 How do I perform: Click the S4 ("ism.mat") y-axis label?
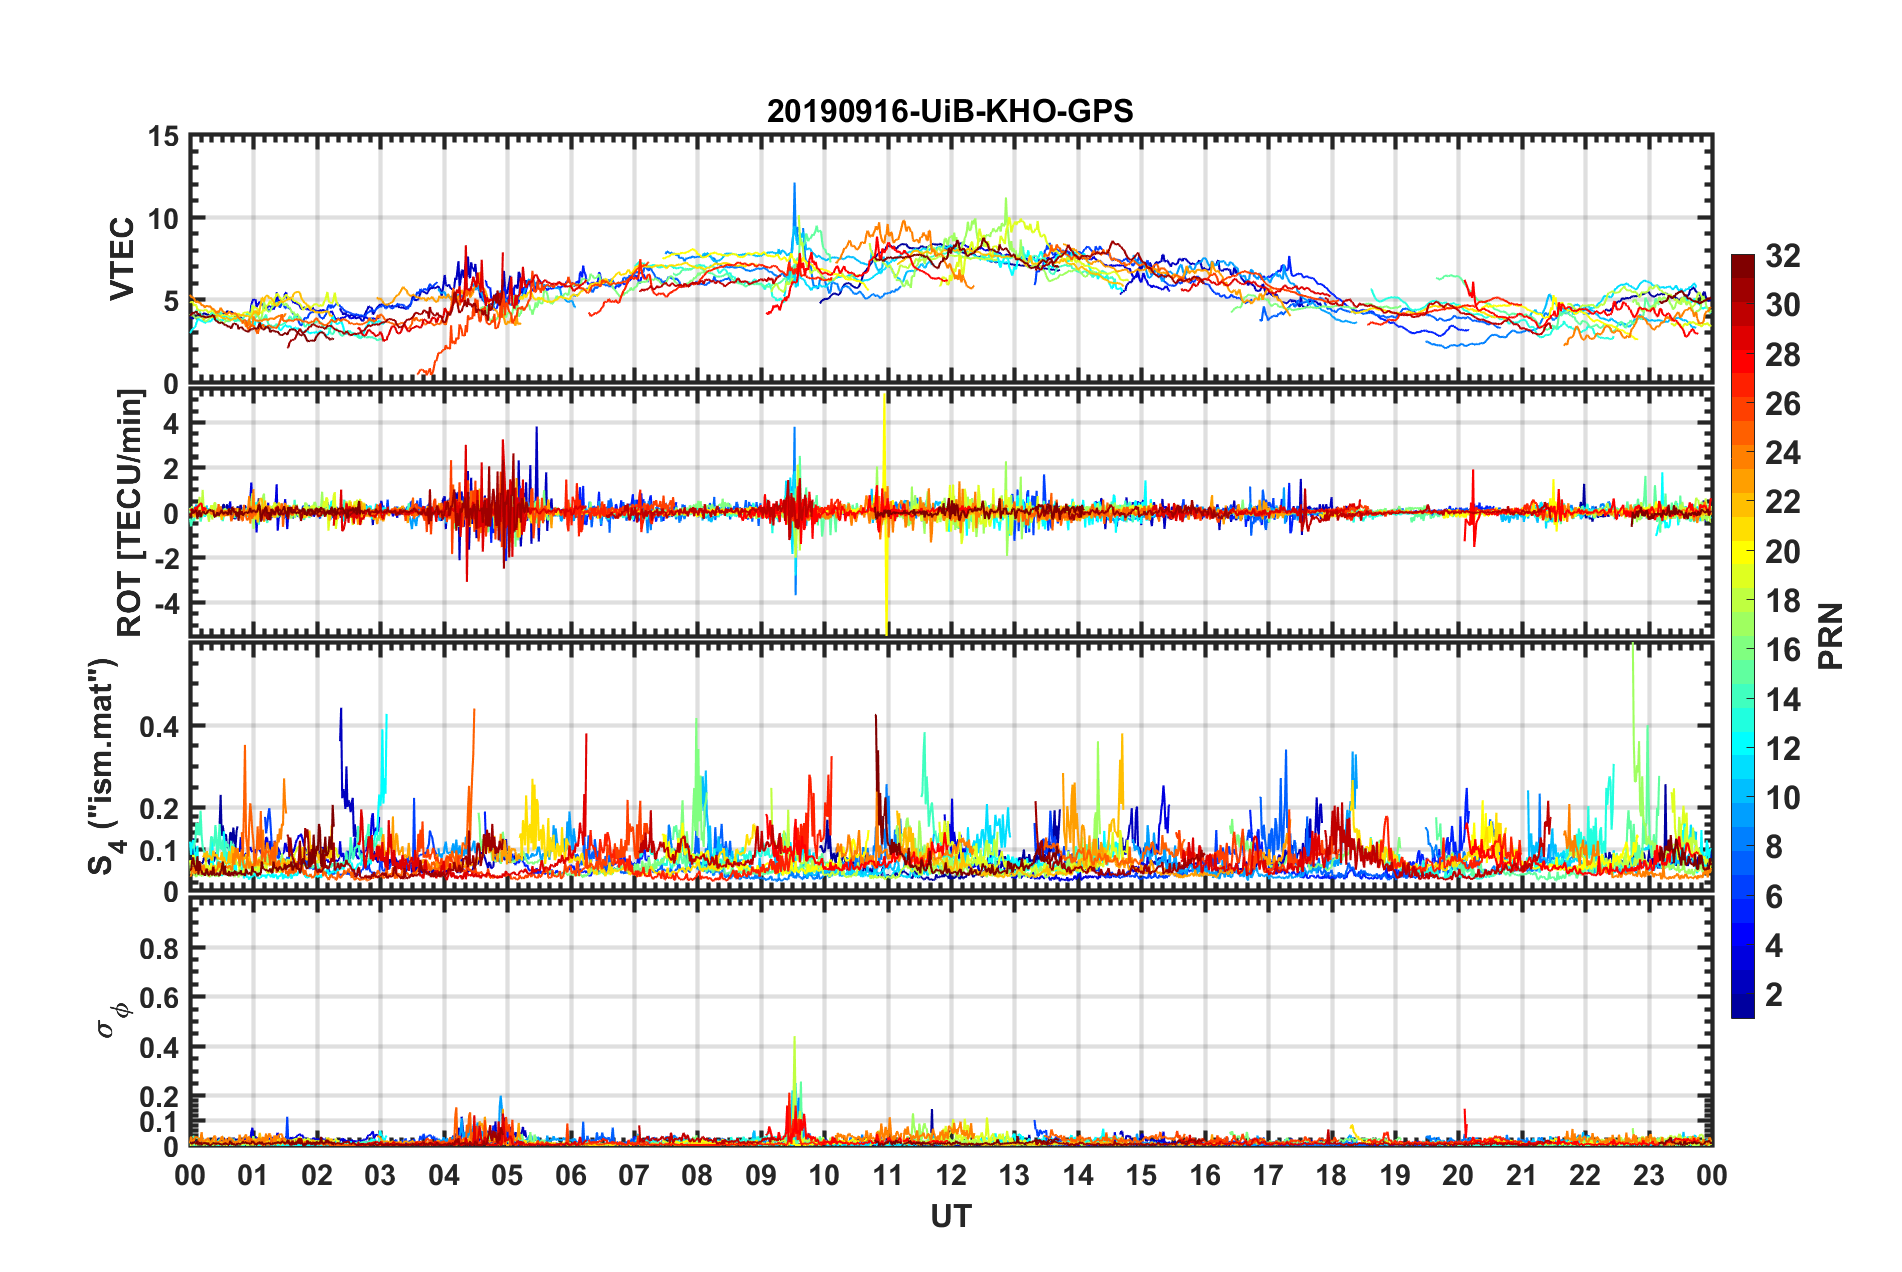(x=106, y=766)
